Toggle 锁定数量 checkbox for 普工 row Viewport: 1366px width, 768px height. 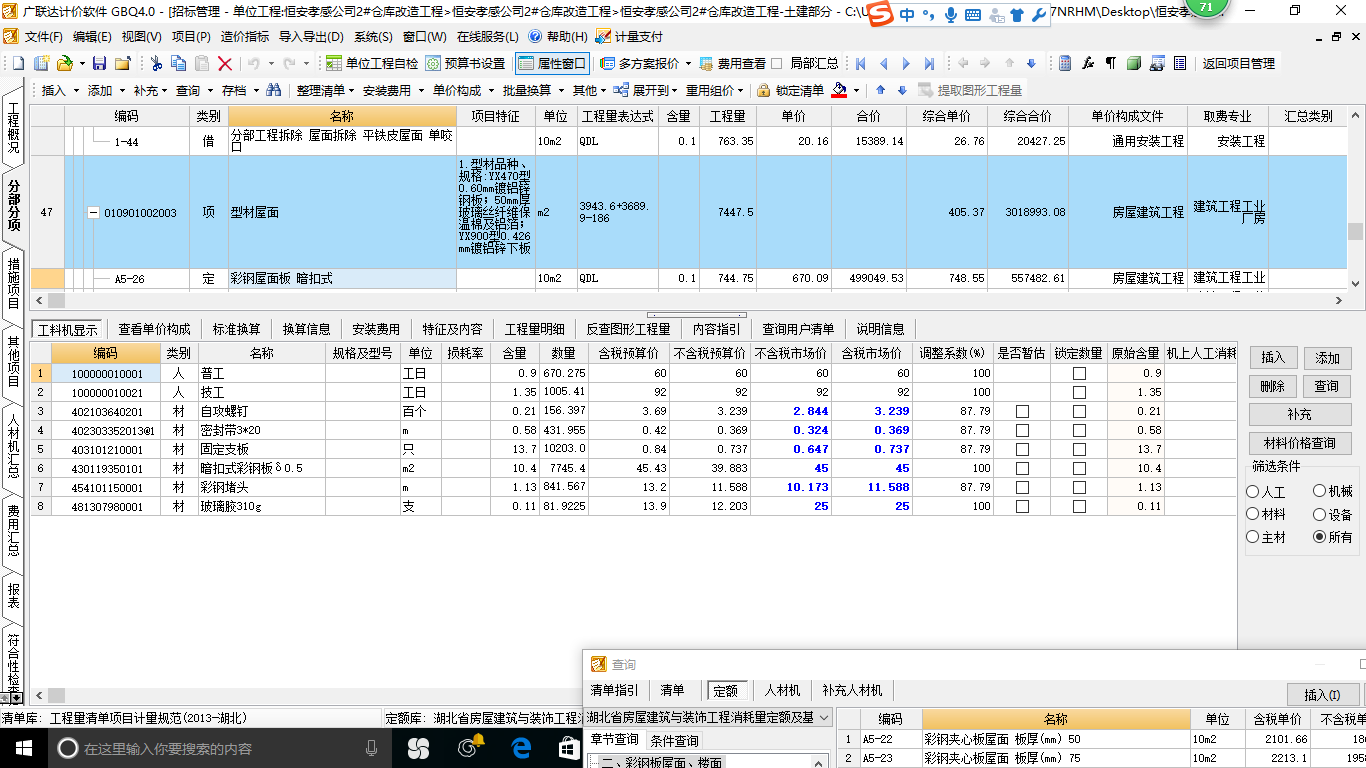(1079, 373)
